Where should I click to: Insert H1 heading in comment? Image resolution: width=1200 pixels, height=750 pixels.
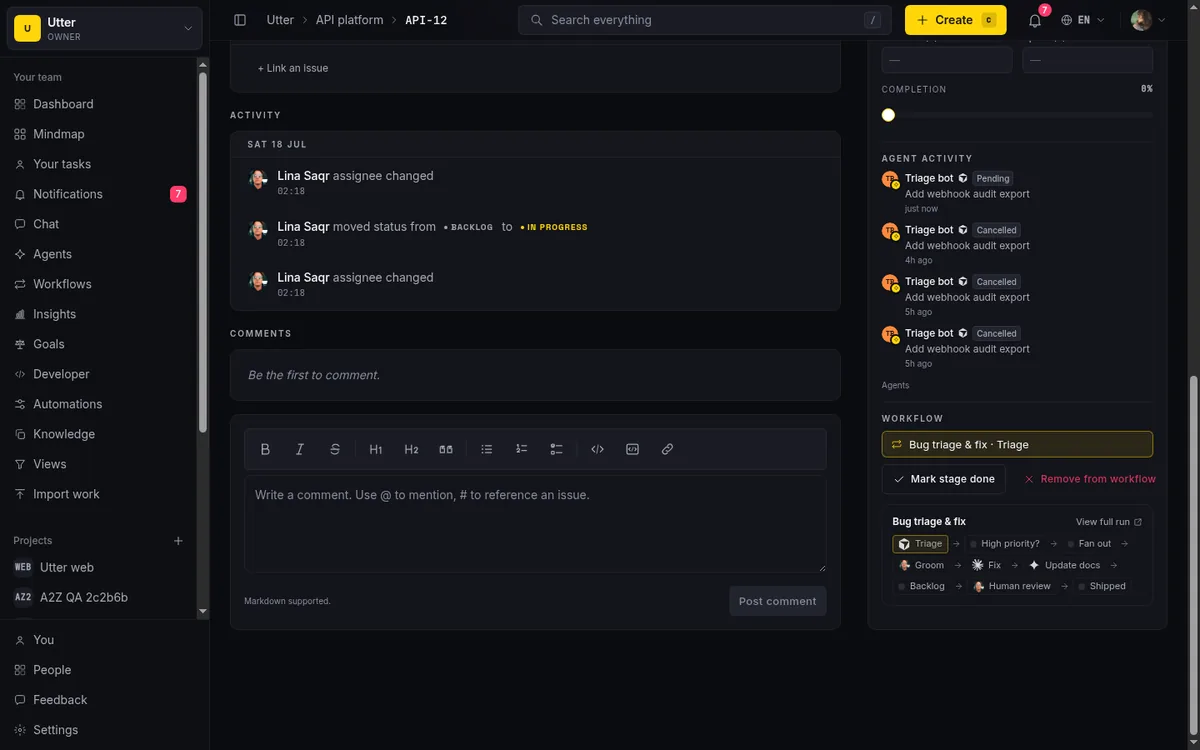point(376,450)
